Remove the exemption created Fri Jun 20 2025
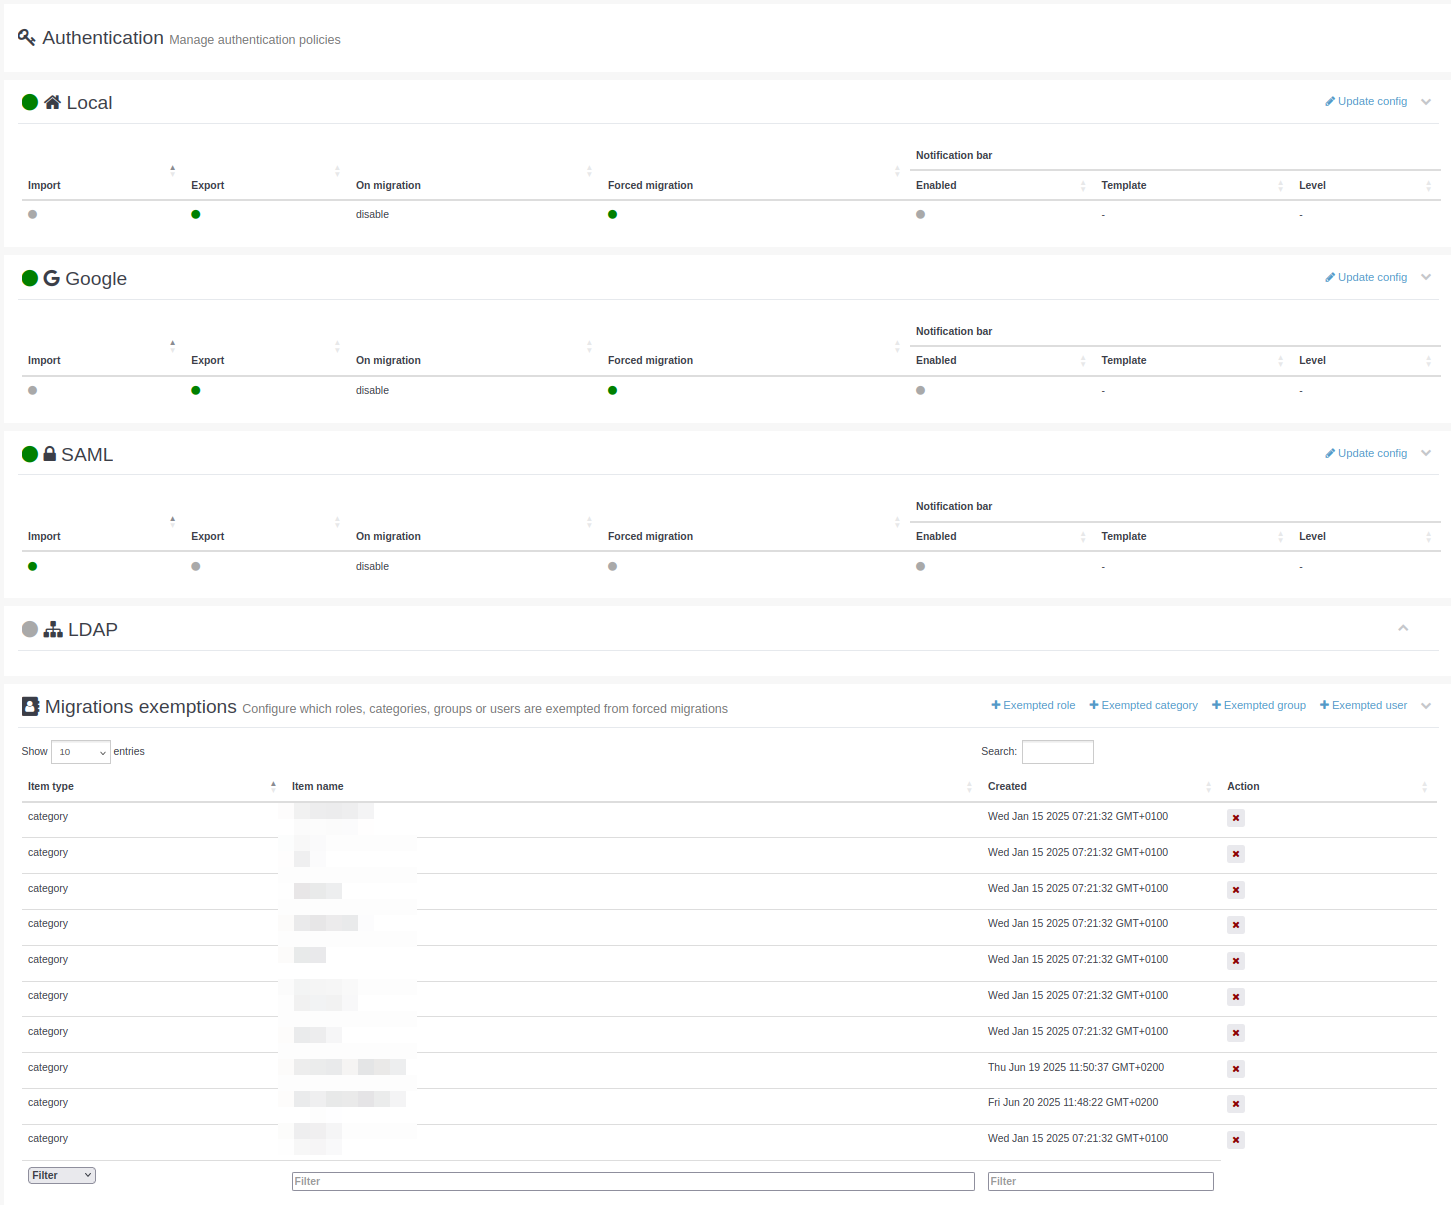 (1236, 1104)
